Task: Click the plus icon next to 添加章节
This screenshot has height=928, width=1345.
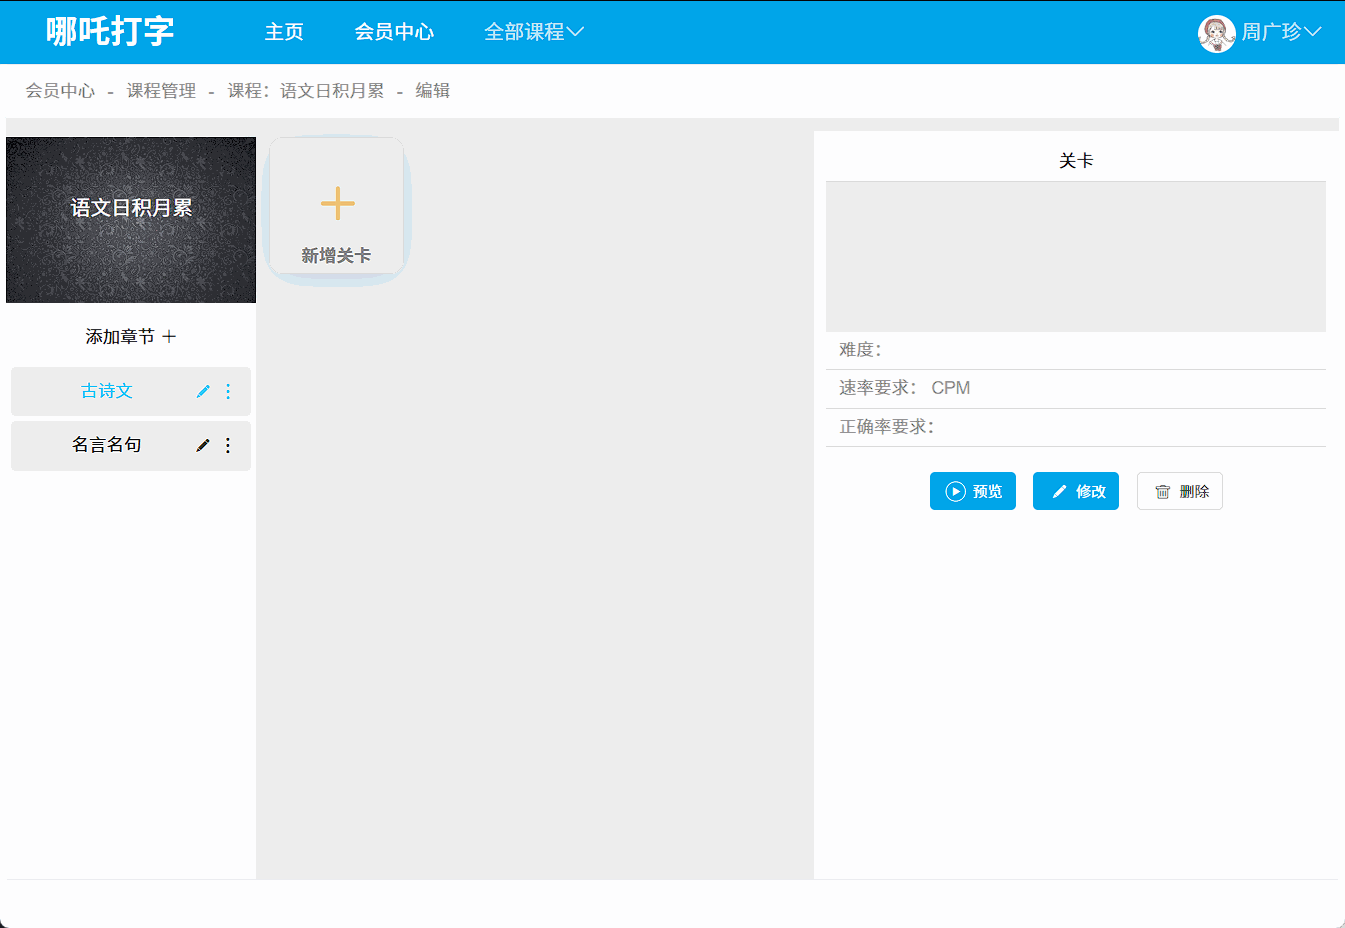Action: [169, 337]
